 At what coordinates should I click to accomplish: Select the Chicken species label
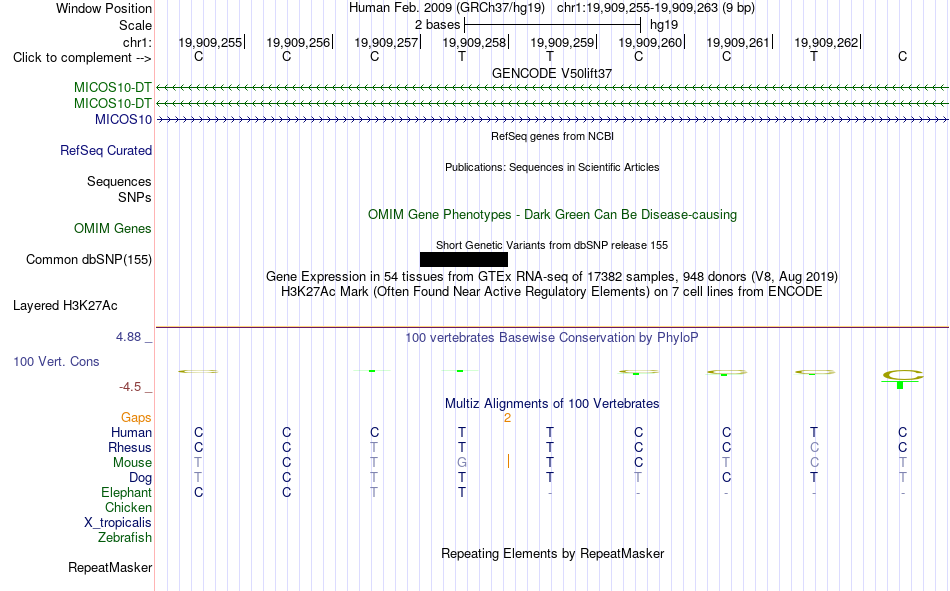click(128, 507)
